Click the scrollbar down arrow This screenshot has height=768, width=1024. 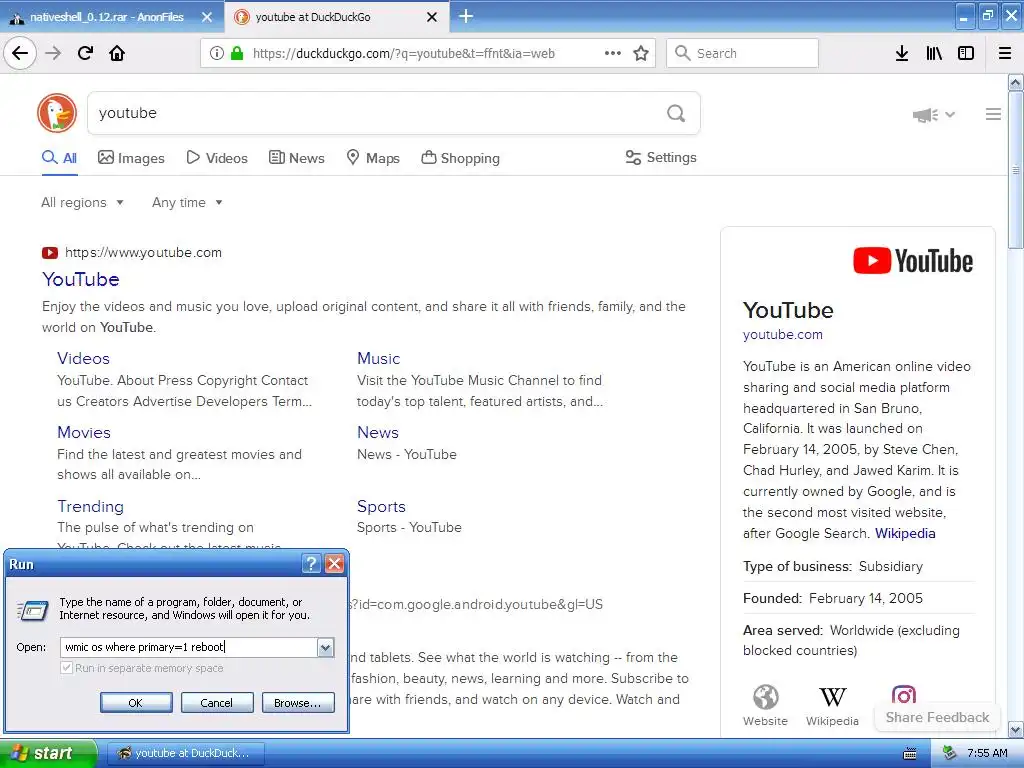point(1015,729)
